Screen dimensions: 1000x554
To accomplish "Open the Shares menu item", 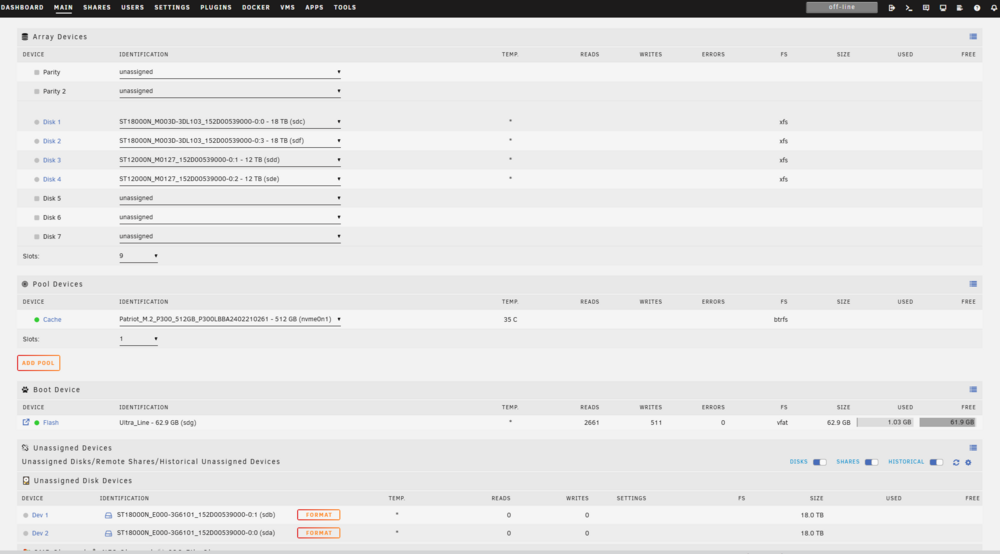I will click(97, 8).
